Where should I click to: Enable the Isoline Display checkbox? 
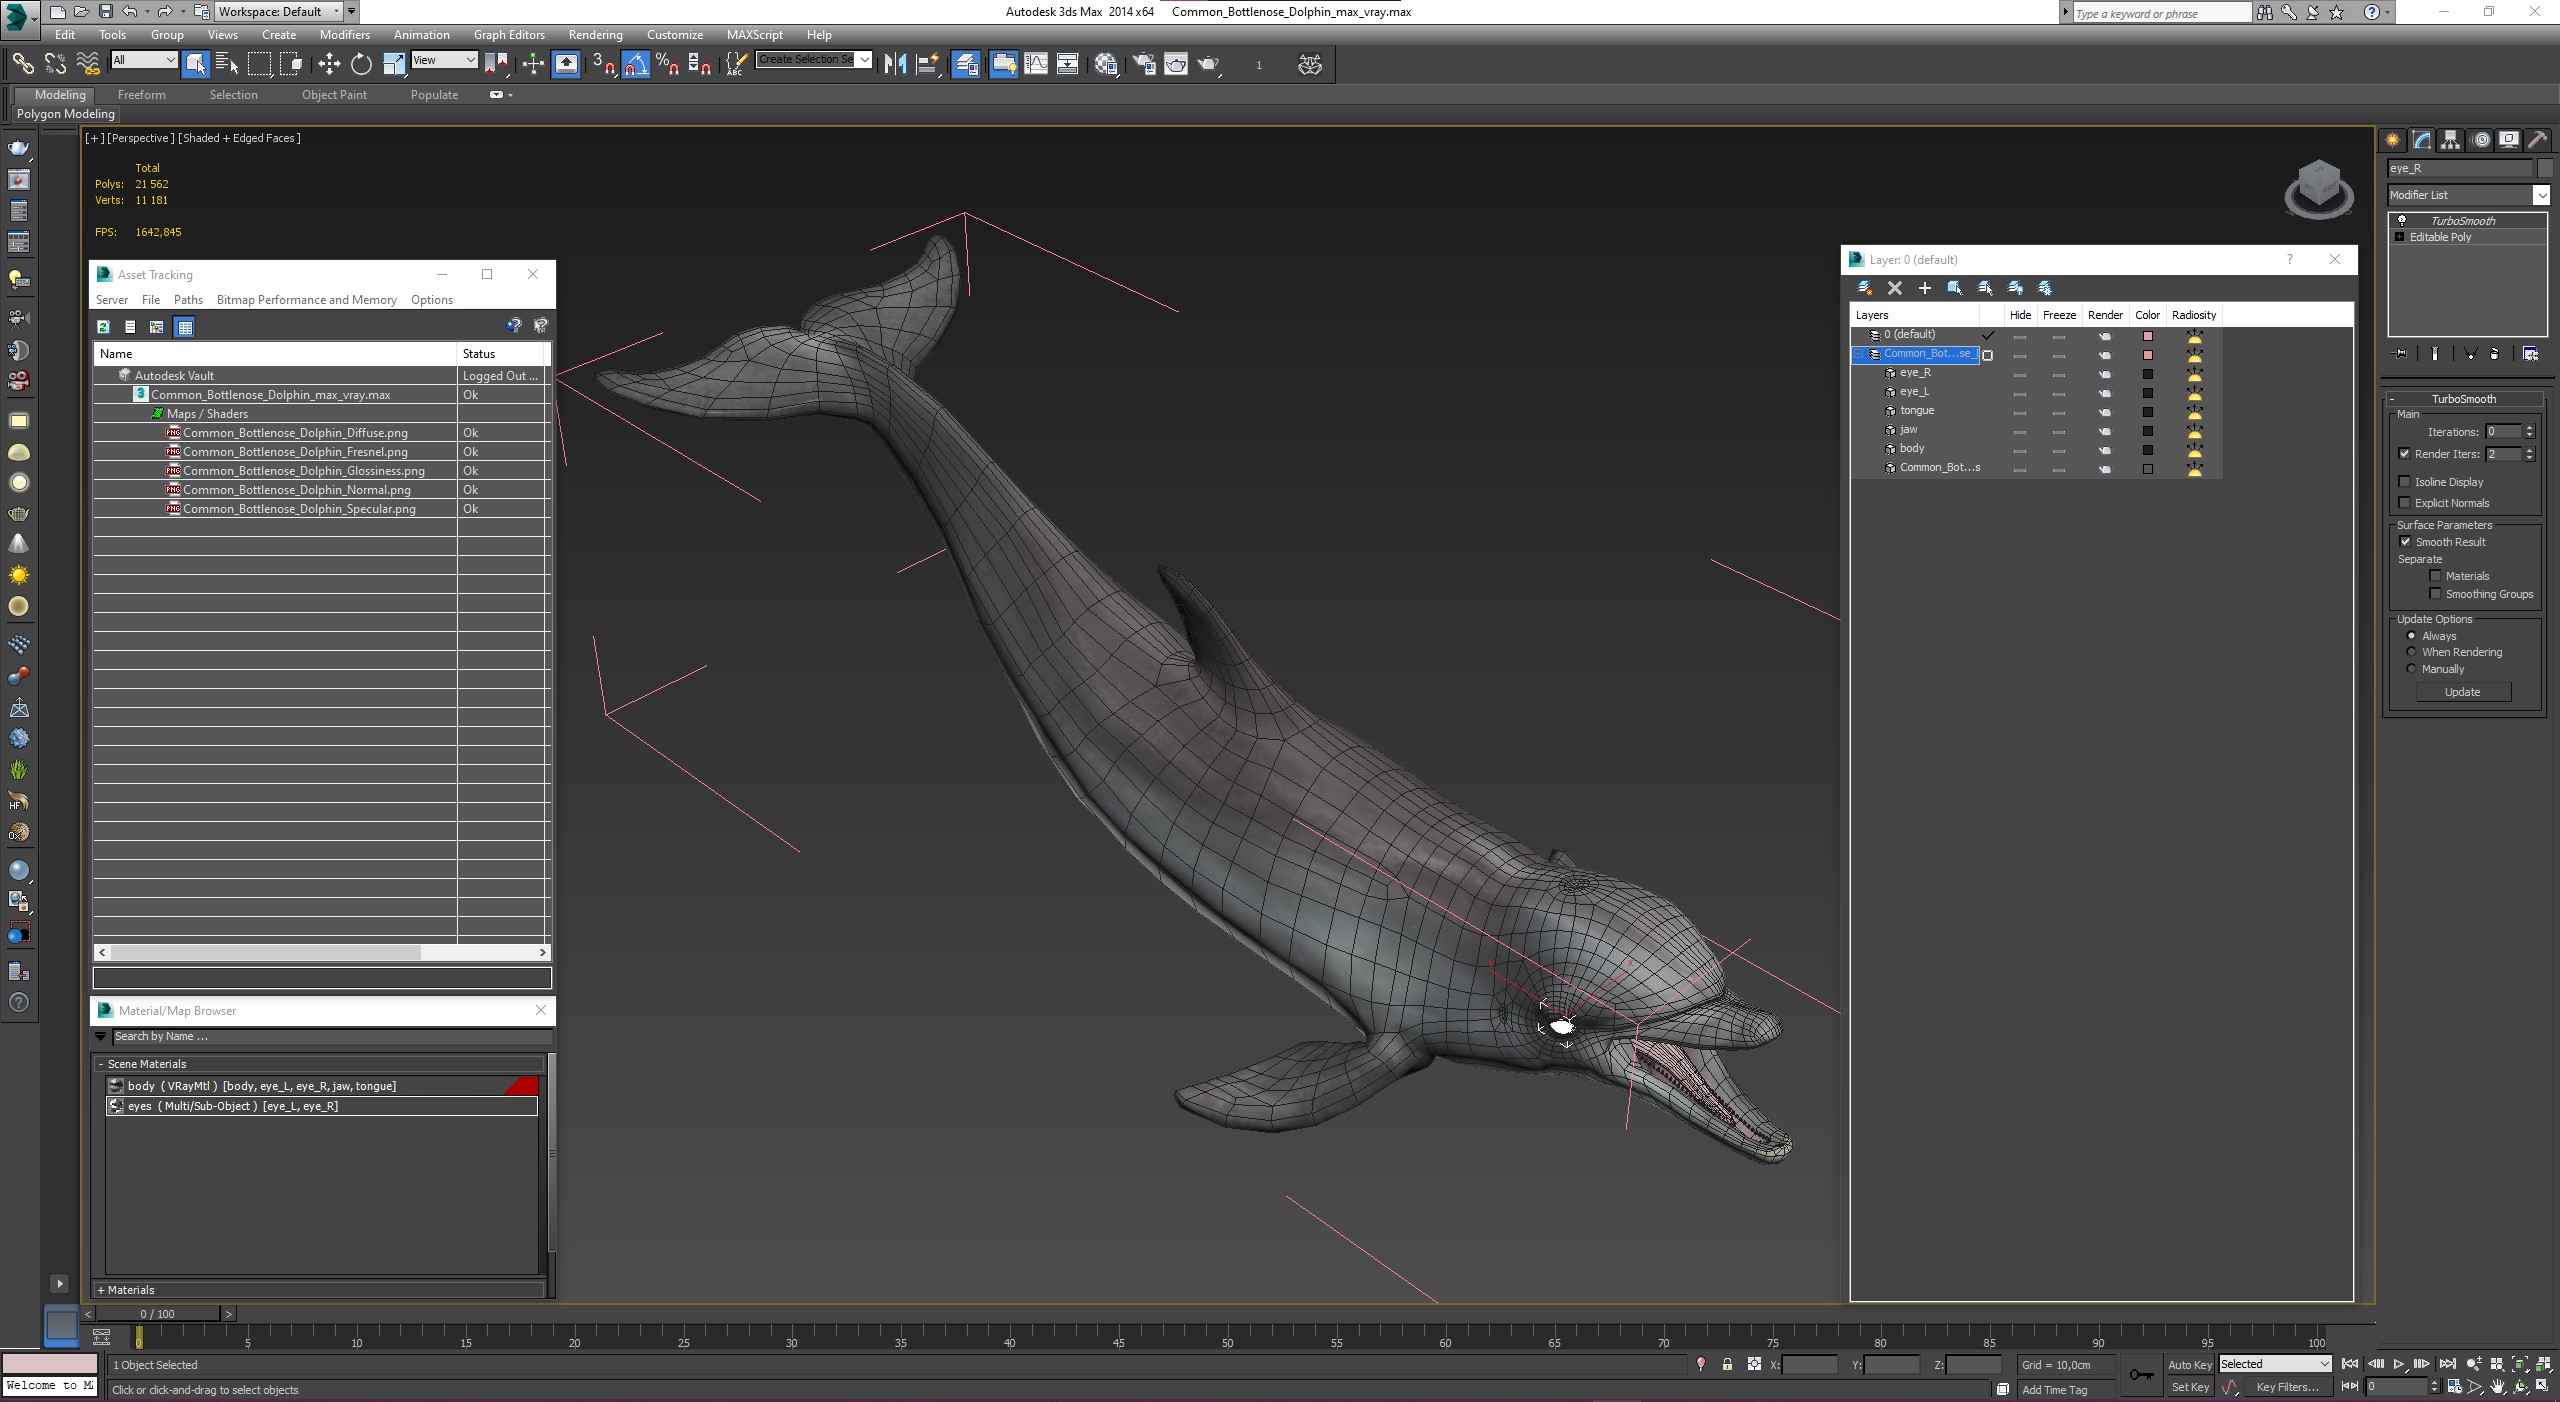(x=2405, y=482)
